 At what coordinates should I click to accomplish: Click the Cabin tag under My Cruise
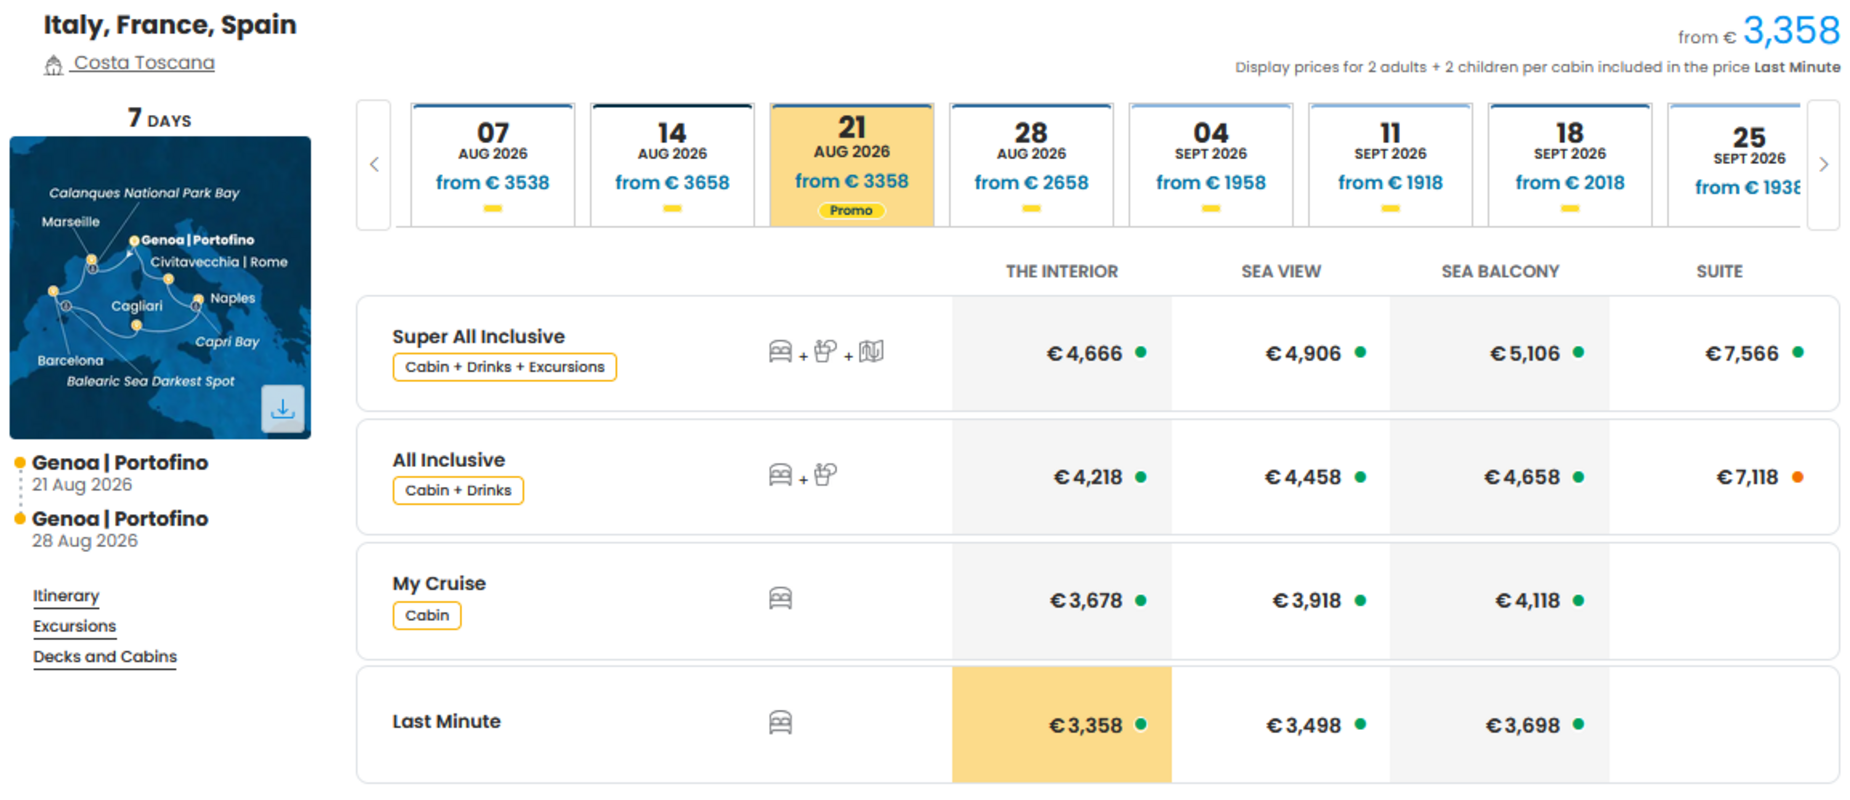tap(427, 615)
